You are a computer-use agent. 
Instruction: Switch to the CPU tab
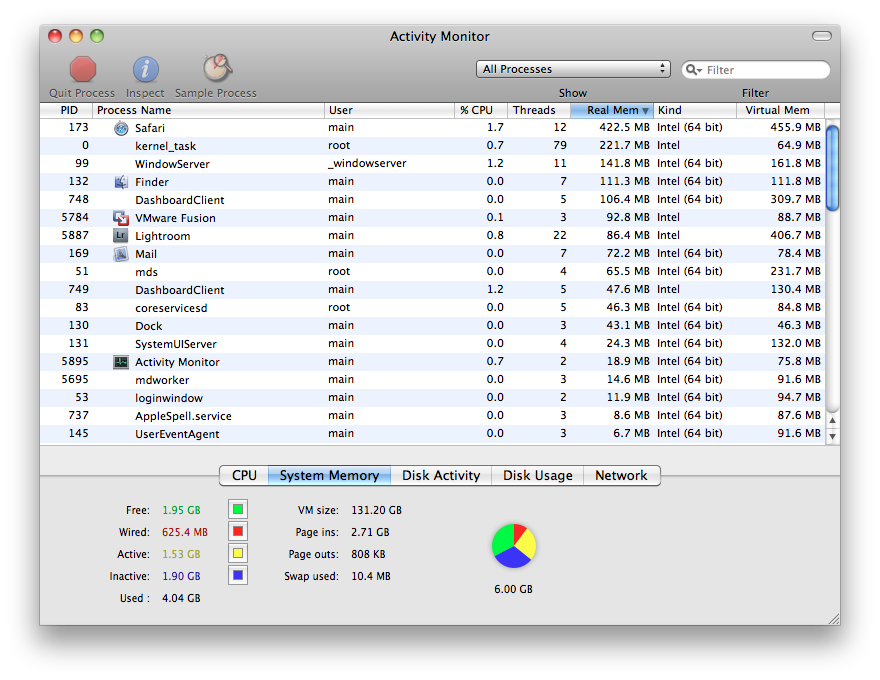[244, 475]
